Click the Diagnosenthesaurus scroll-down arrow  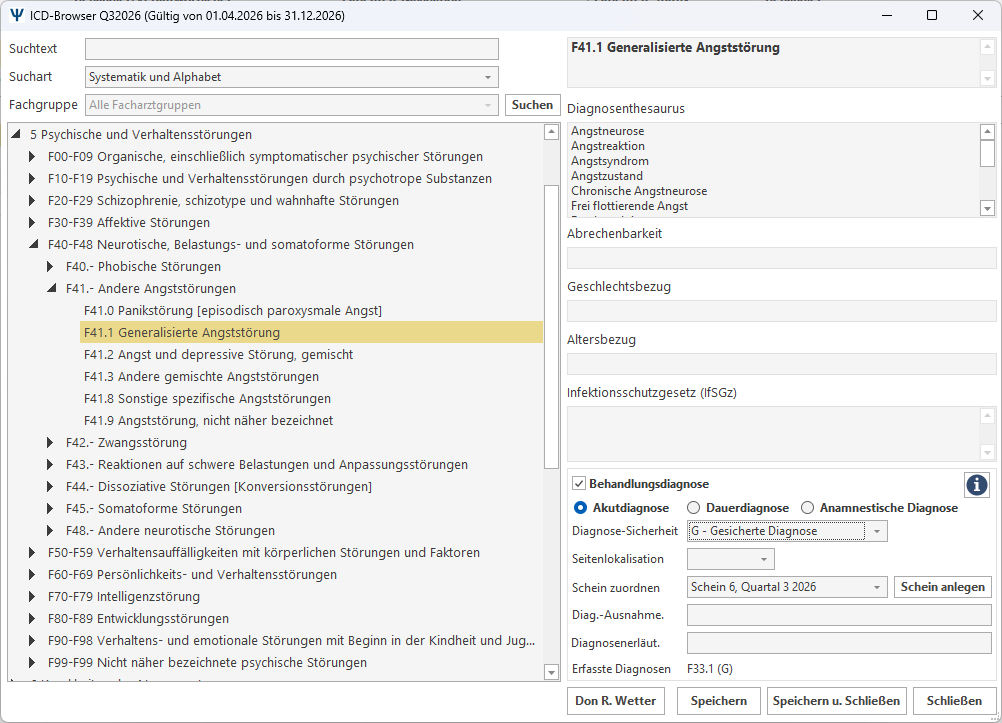point(987,208)
